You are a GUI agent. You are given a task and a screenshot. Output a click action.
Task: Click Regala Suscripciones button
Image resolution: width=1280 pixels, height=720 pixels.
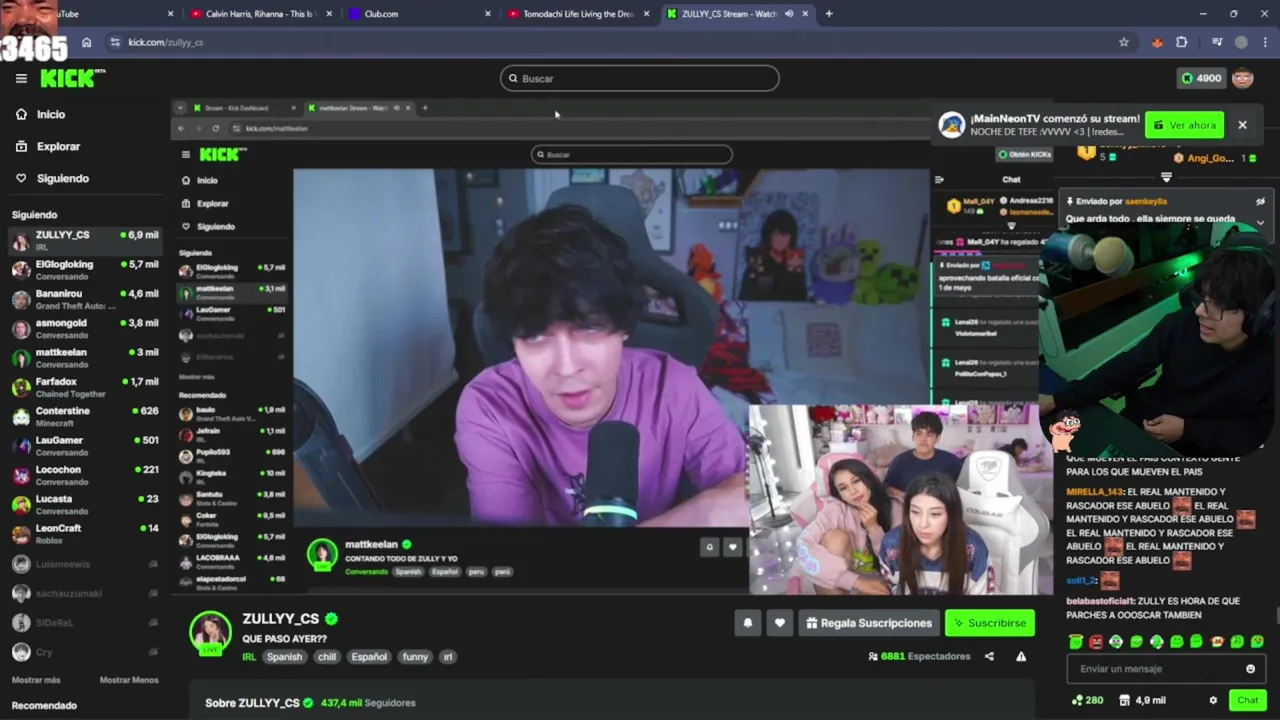point(868,623)
